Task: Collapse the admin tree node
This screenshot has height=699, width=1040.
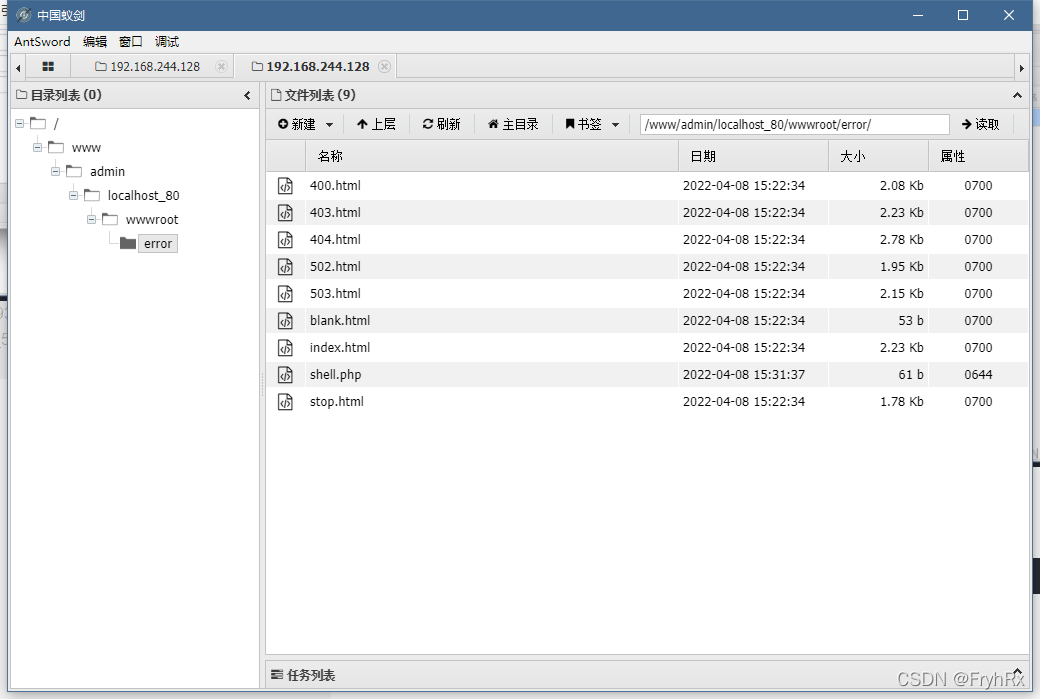Action: click(x=55, y=171)
